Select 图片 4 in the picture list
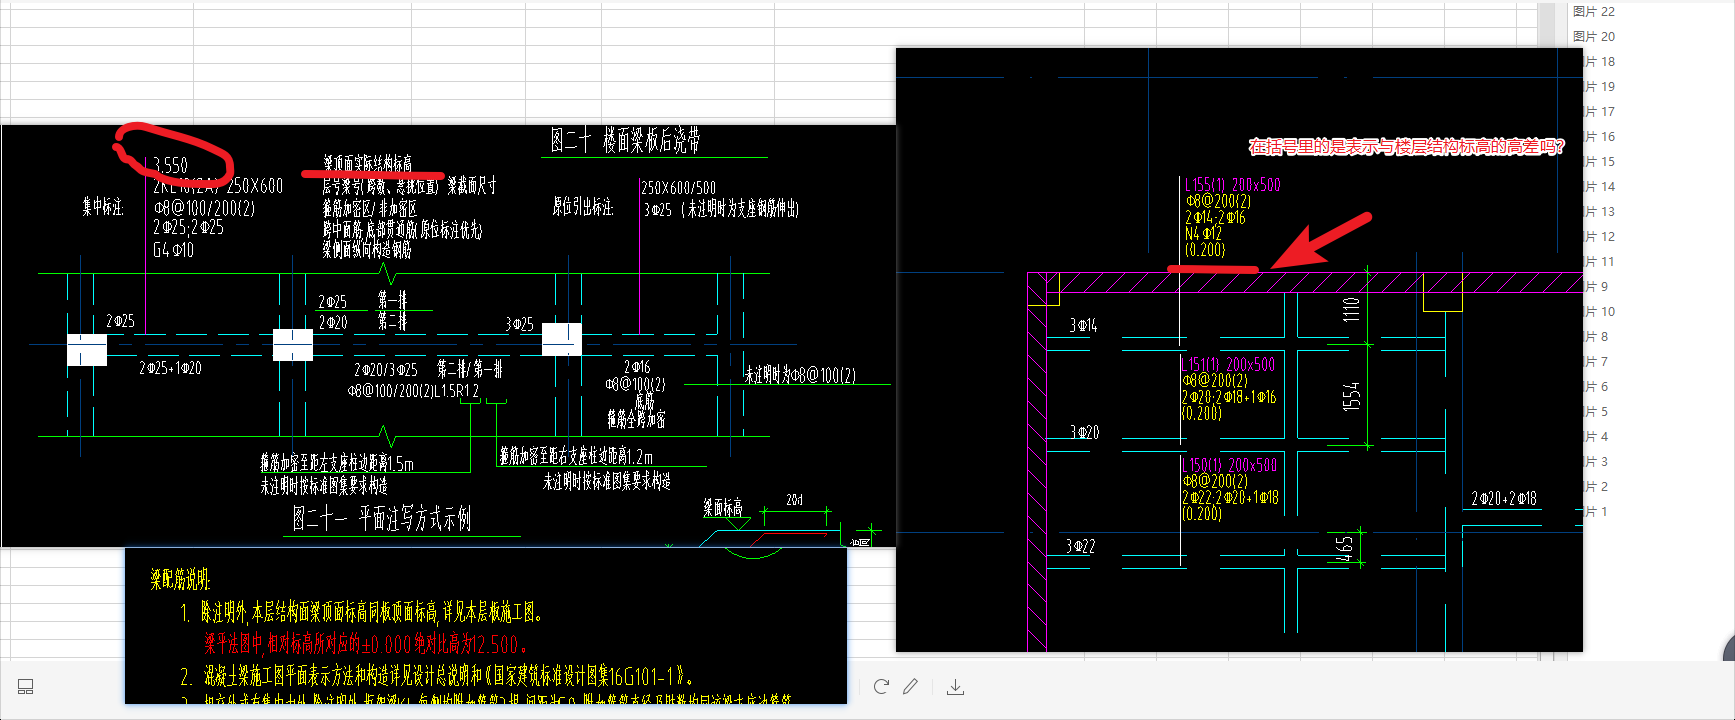The width and height of the screenshot is (1735, 720). click(x=1597, y=436)
